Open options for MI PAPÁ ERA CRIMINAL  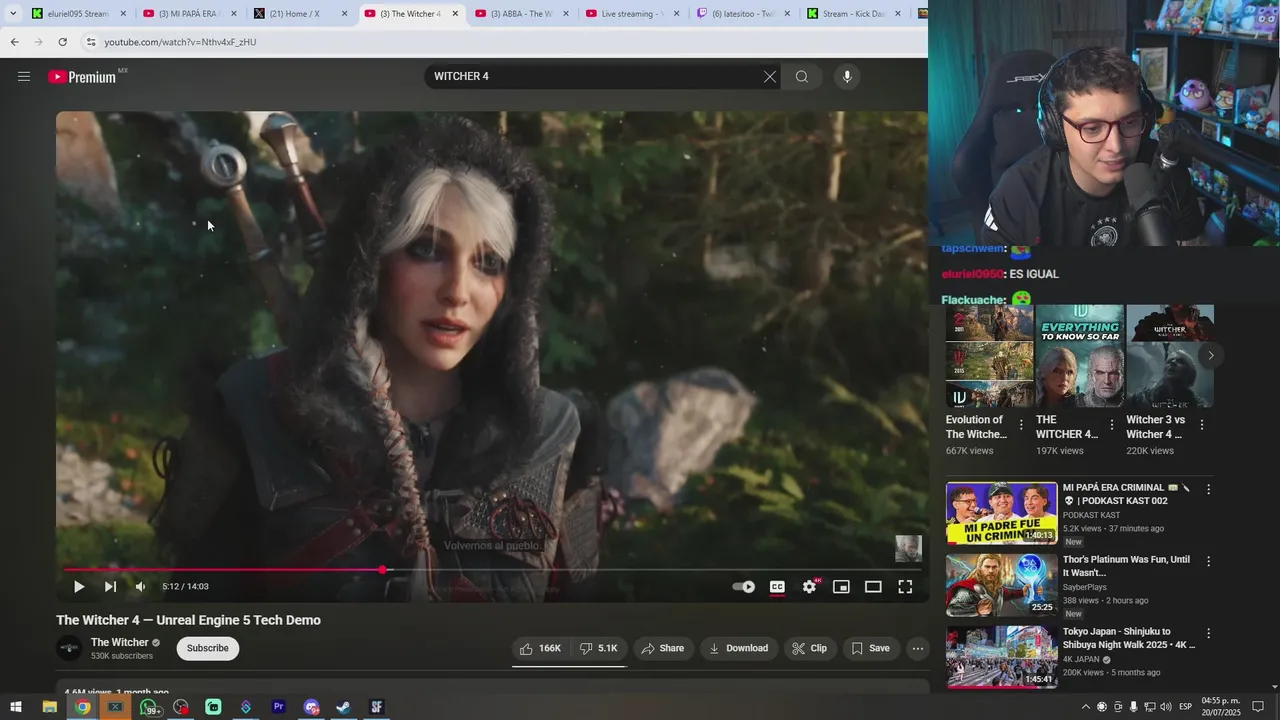click(x=1208, y=490)
